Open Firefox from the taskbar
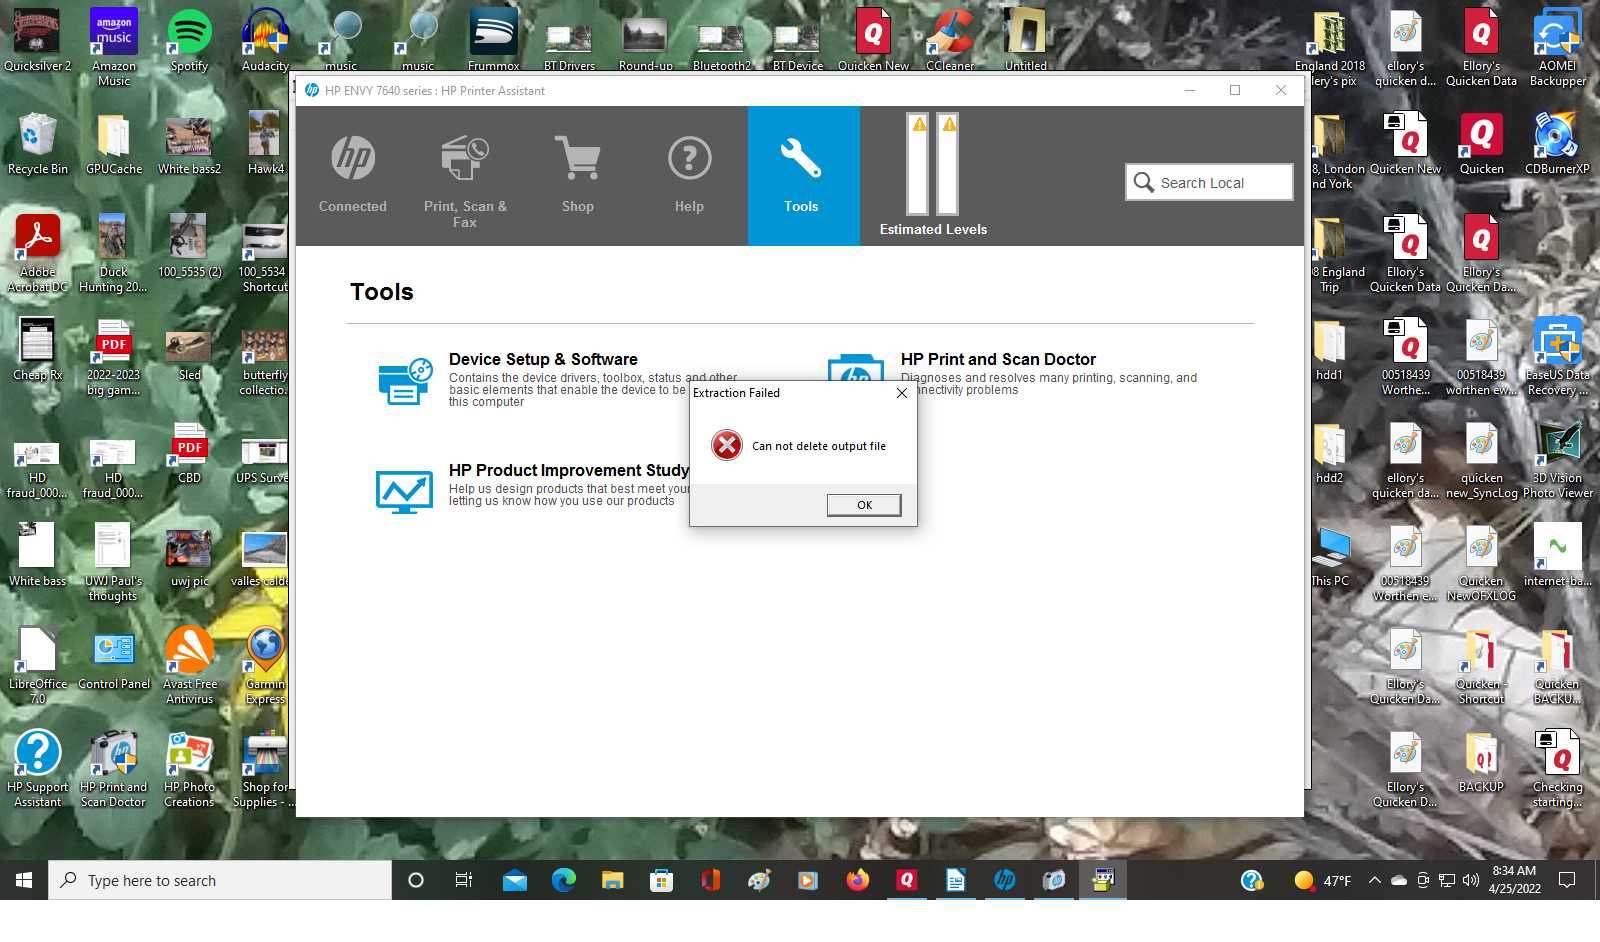The width and height of the screenshot is (1600, 942). [x=857, y=880]
